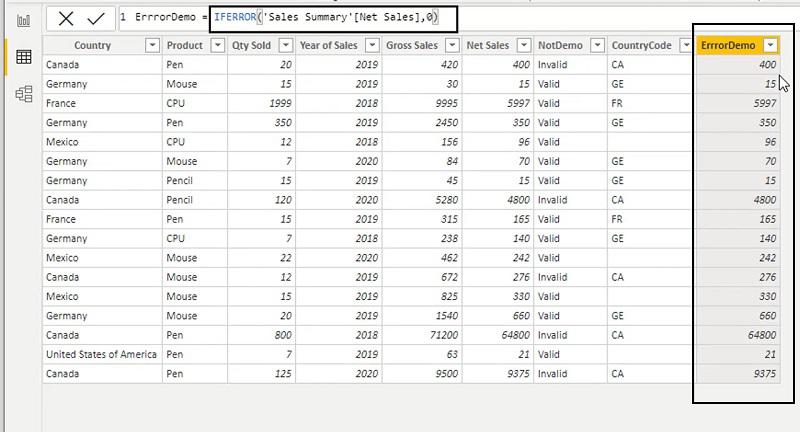Screen dimensions: 800x432
Task: Open the Year of Sales filter dropdown
Action: (x=372, y=45)
